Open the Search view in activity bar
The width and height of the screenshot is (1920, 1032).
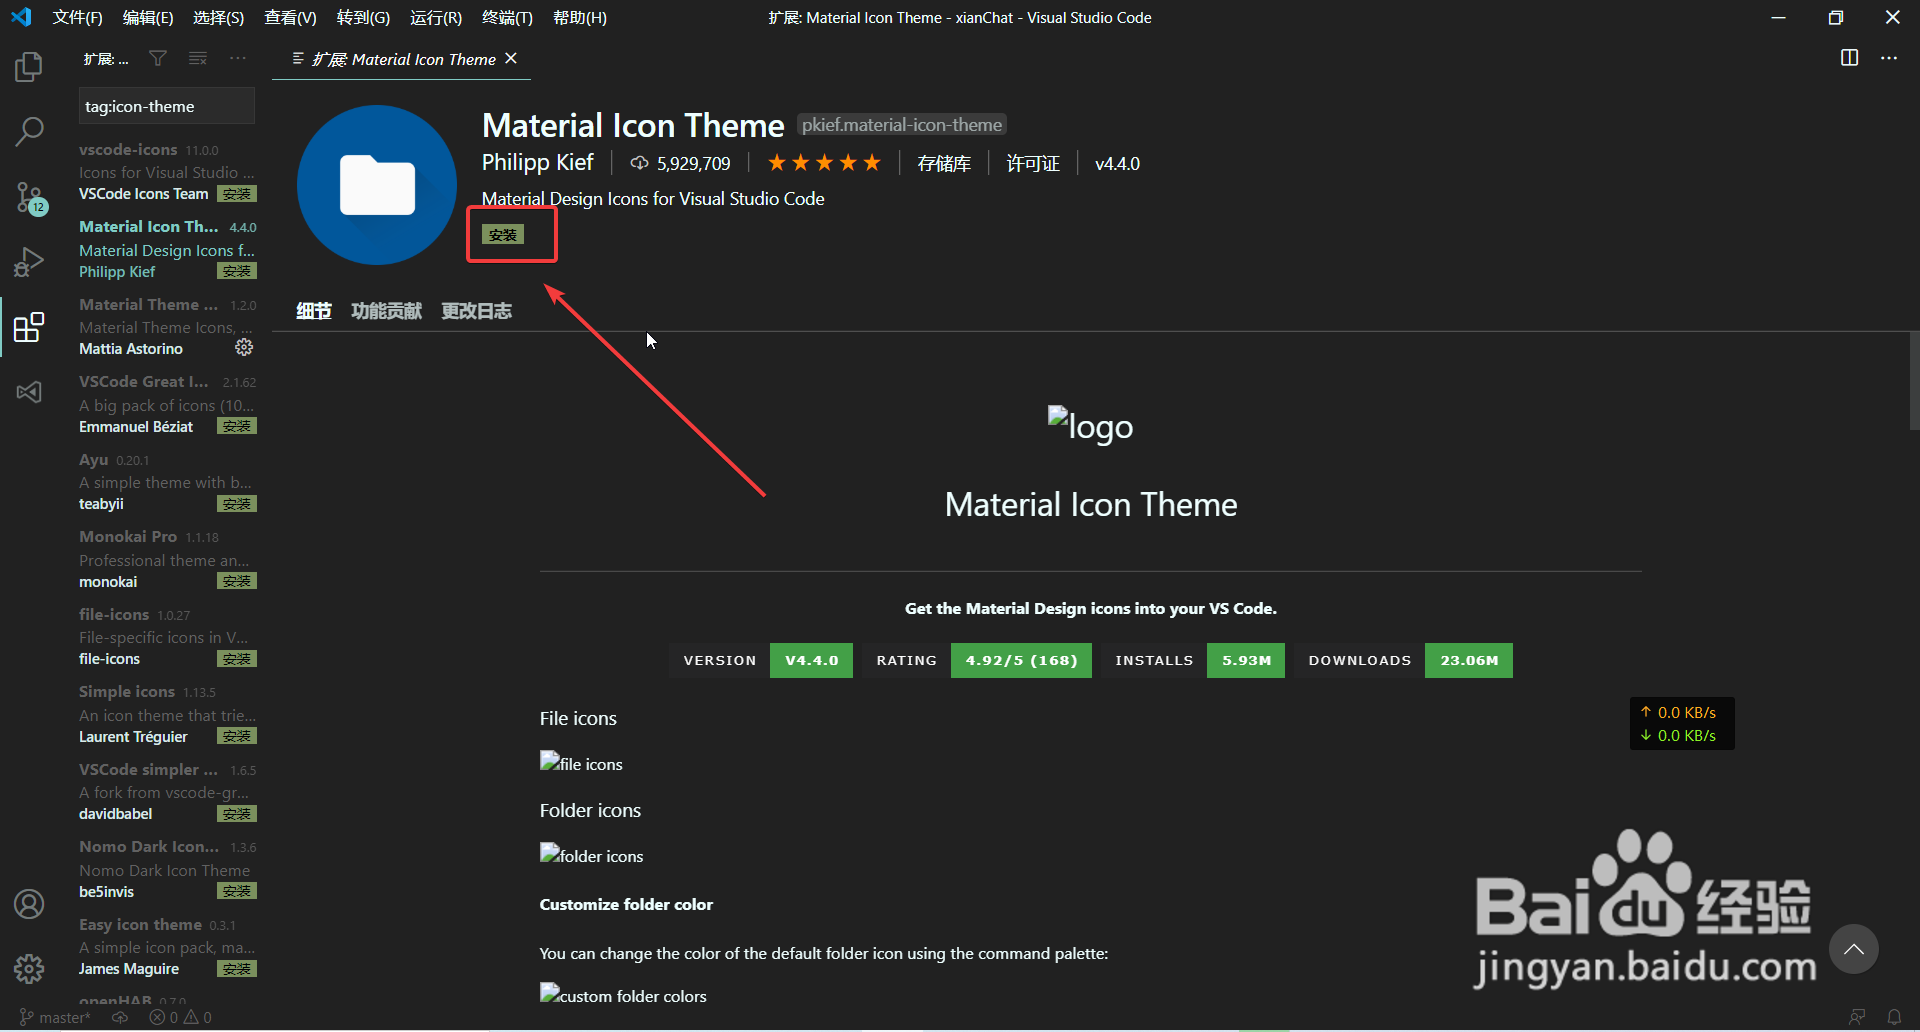point(29,131)
